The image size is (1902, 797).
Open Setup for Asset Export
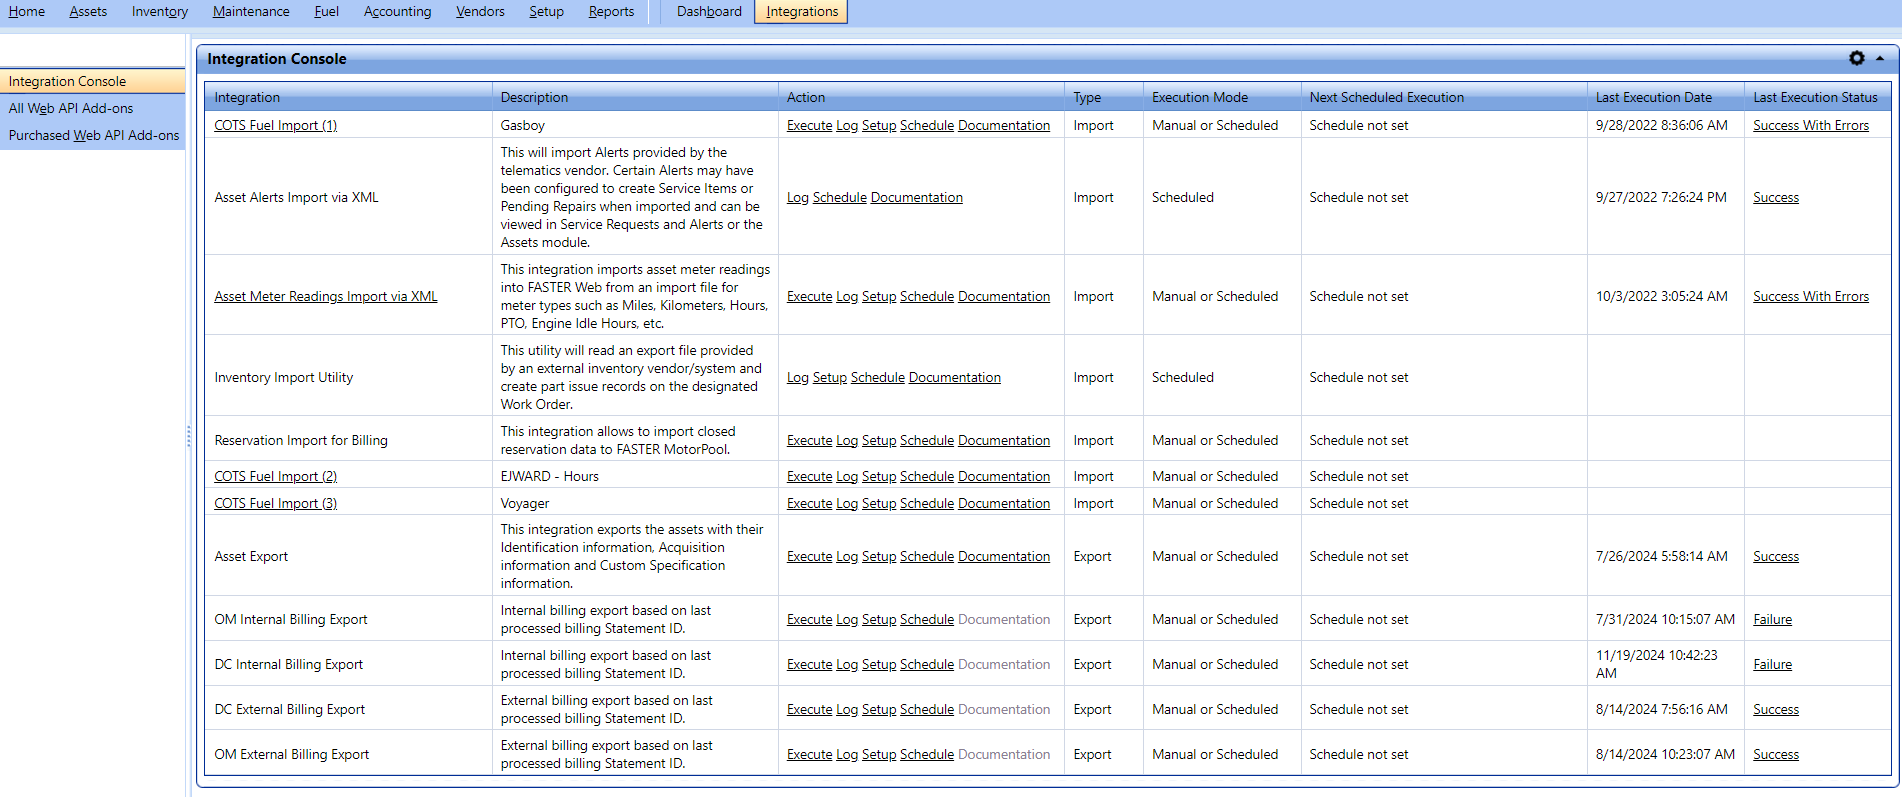879,556
